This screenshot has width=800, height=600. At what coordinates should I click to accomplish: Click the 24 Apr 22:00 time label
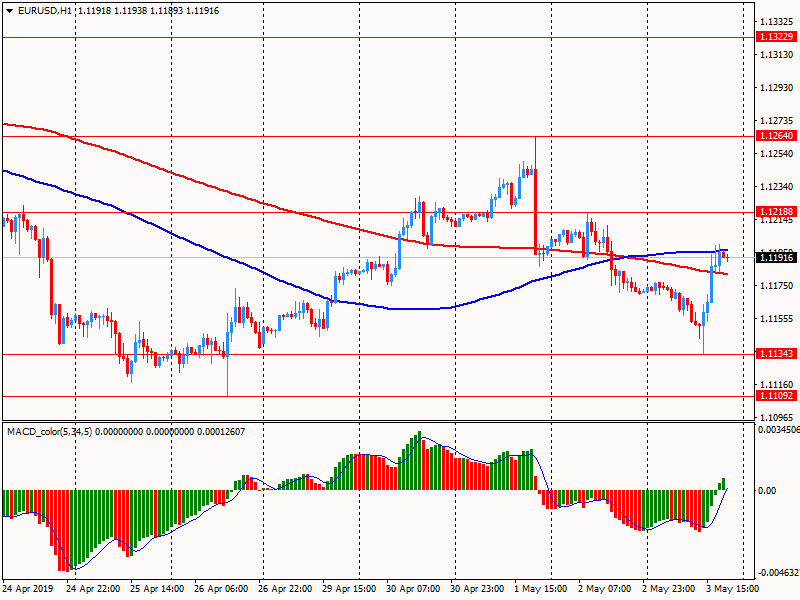93,589
